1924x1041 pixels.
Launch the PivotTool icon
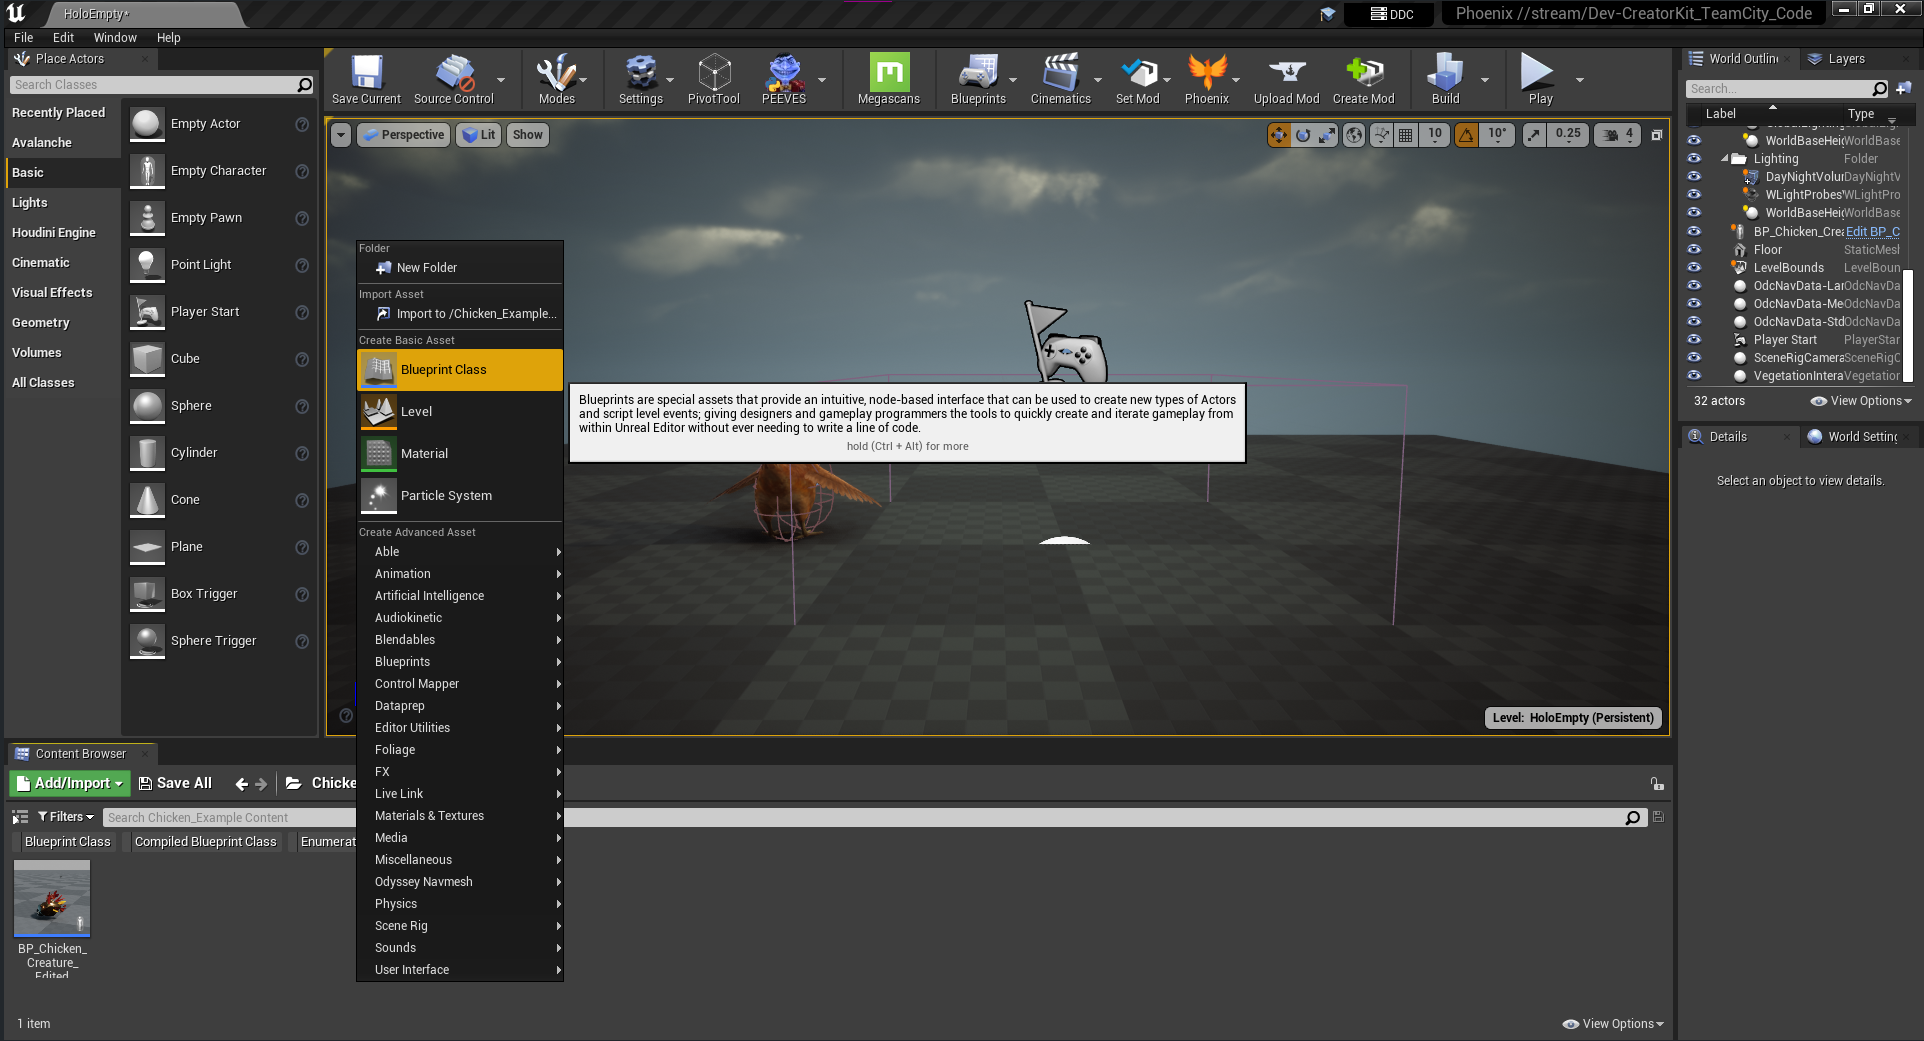pos(713,79)
